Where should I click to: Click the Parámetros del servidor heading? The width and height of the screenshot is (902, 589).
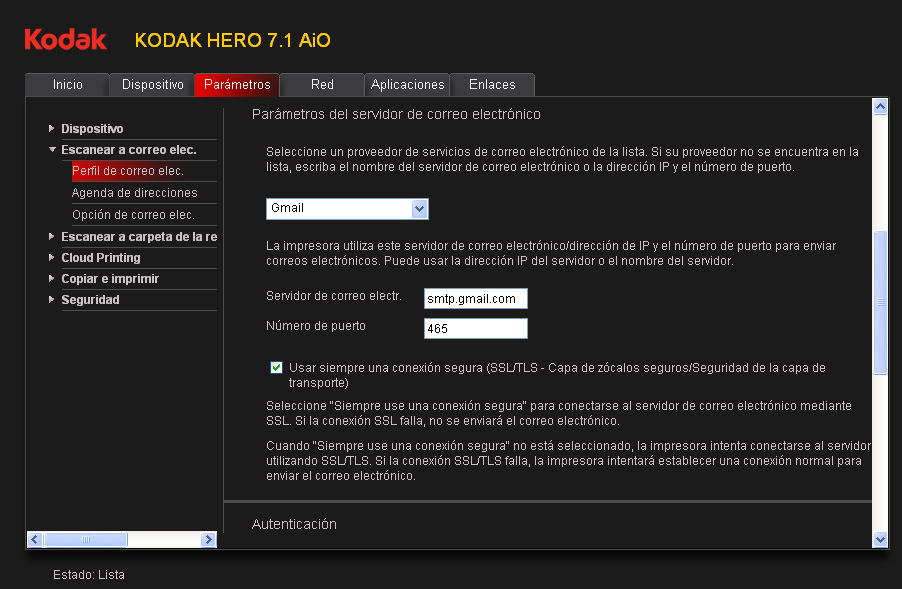point(396,114)
